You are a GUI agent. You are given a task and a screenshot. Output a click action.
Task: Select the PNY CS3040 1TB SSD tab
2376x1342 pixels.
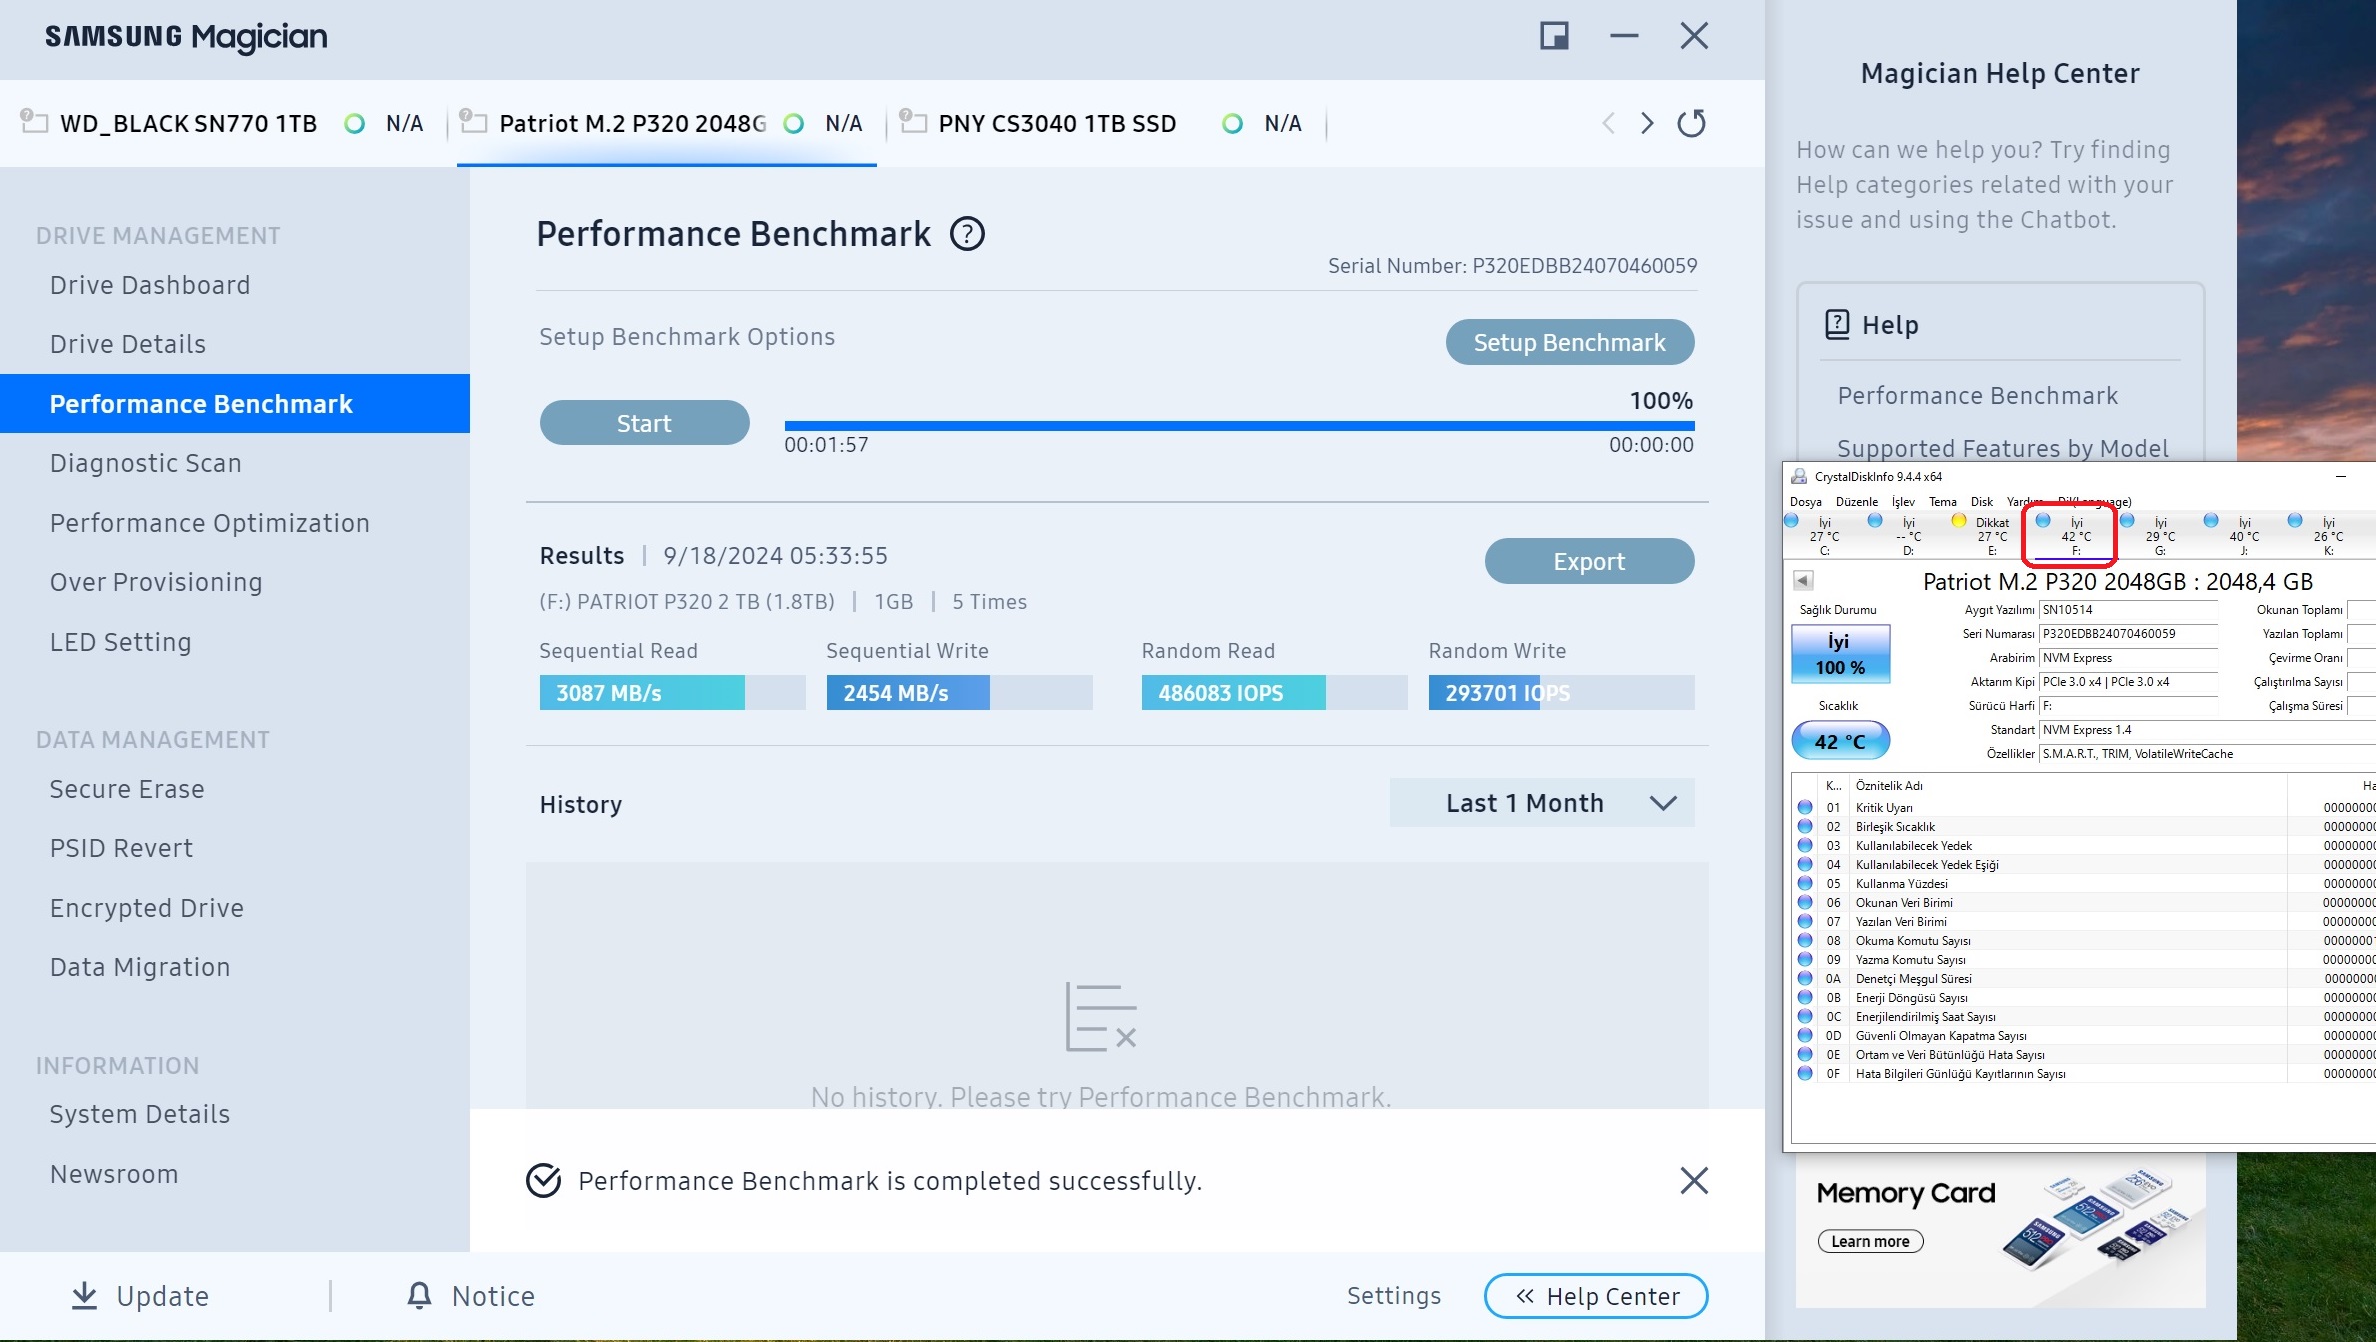pyautogui.click(x=1056, y=122)
